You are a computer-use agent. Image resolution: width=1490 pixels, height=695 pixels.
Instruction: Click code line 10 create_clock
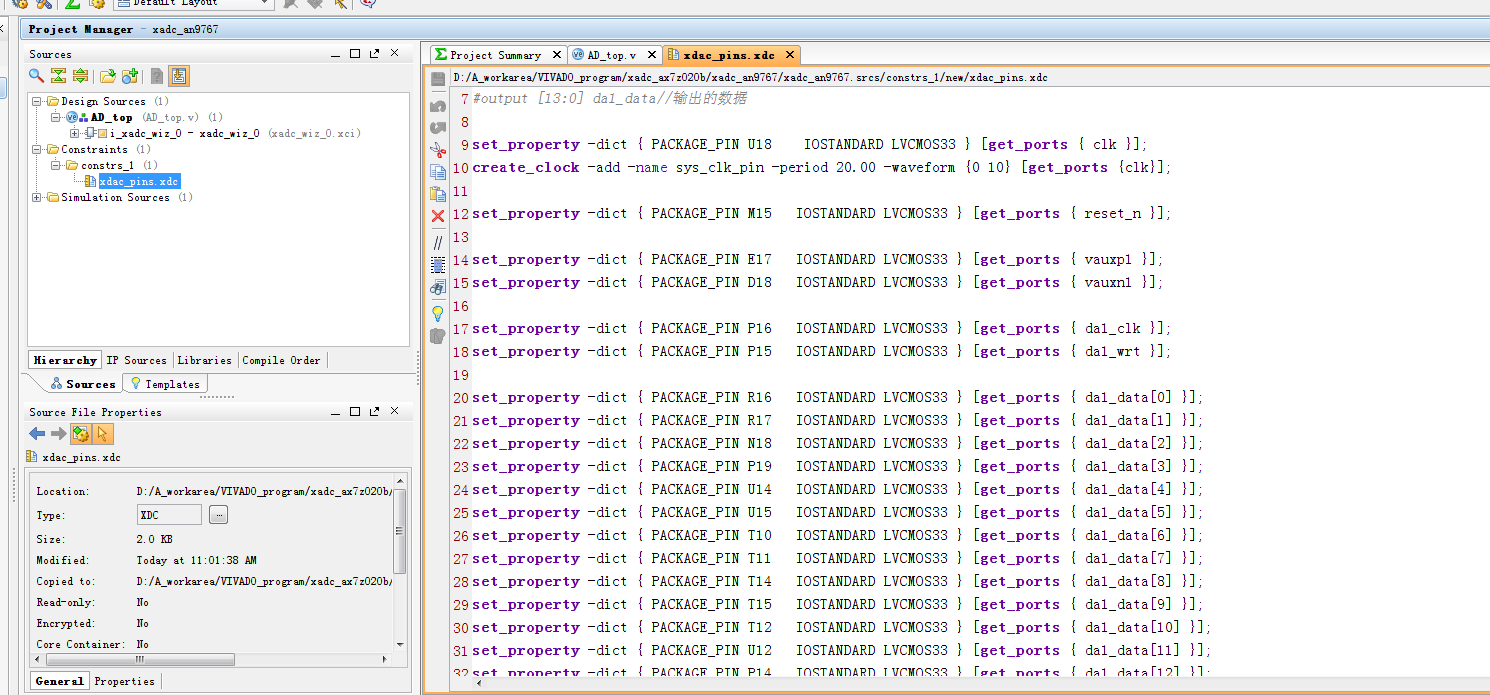coord(821,167)
